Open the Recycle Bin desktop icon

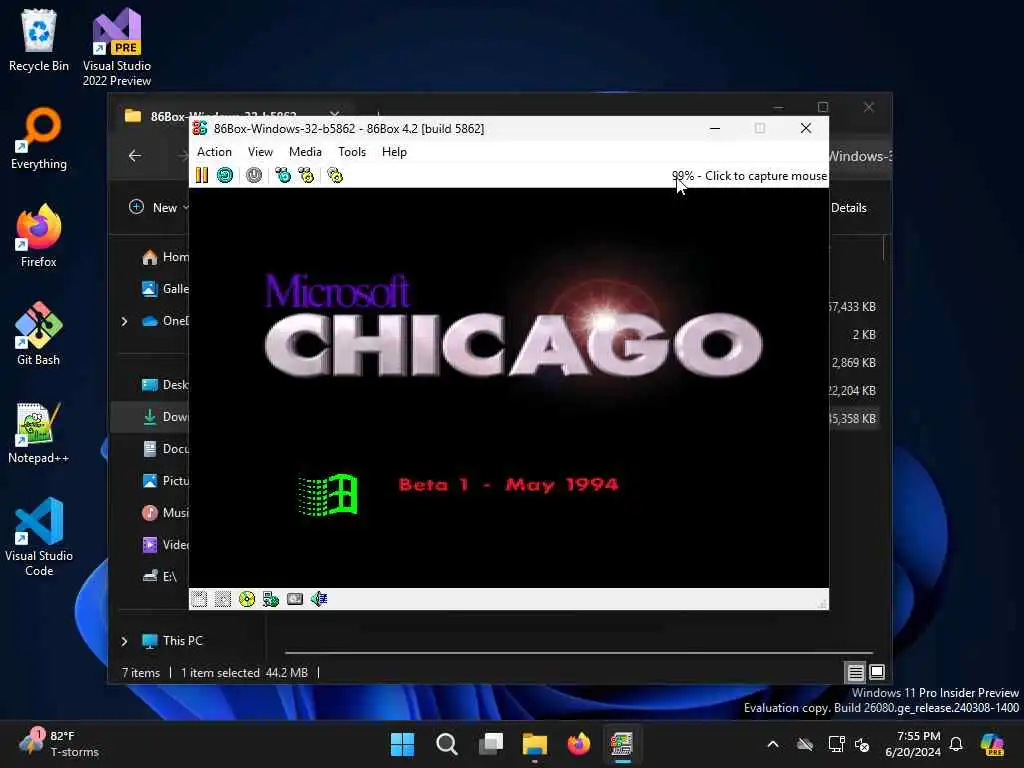(39, 40)
